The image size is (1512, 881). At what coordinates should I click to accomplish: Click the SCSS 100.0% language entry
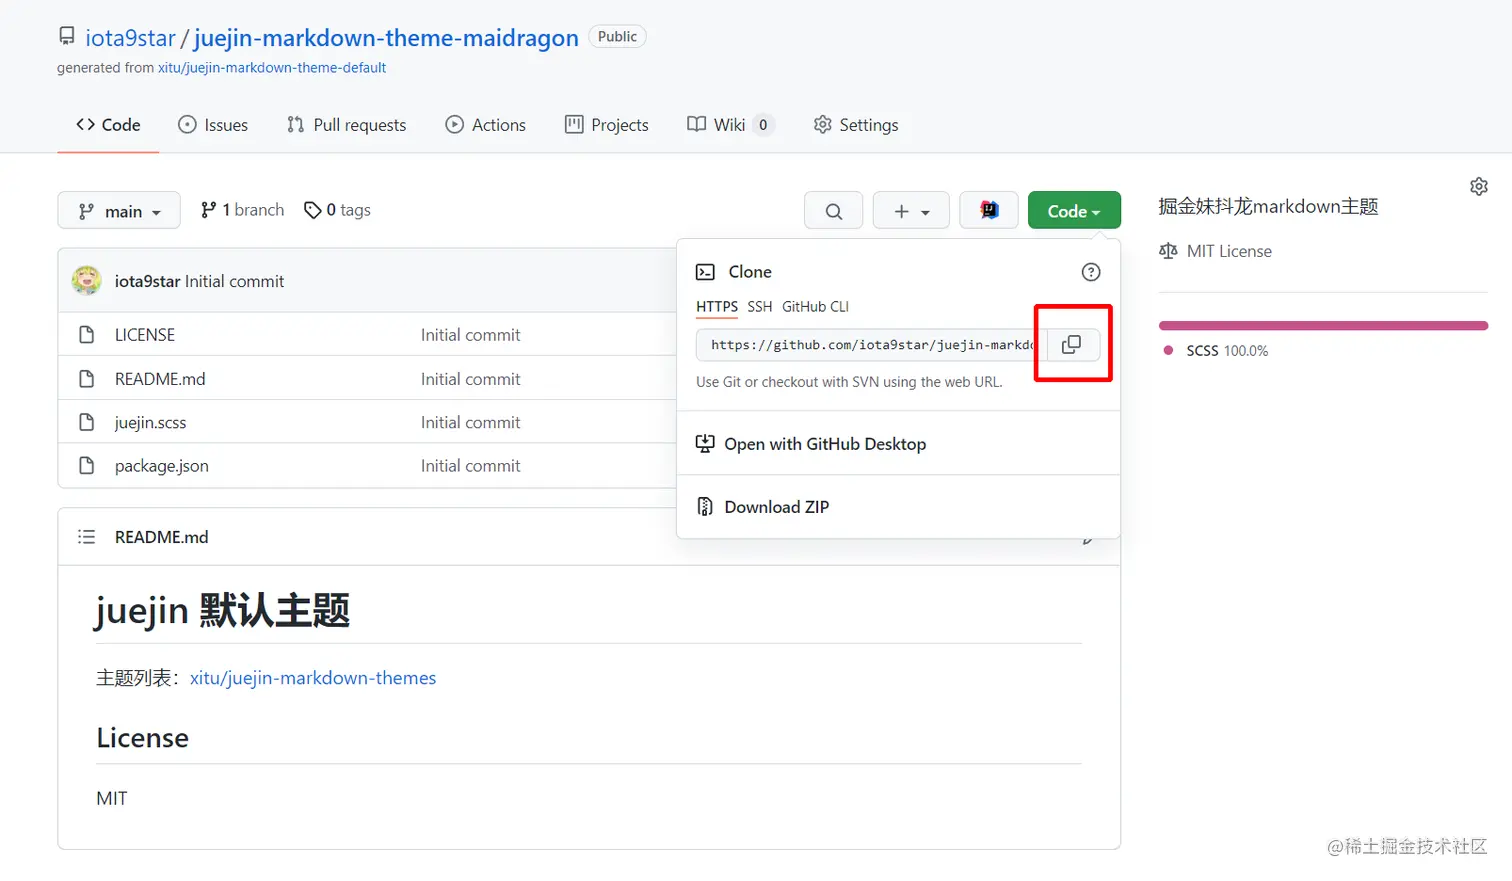(1217, 351)
